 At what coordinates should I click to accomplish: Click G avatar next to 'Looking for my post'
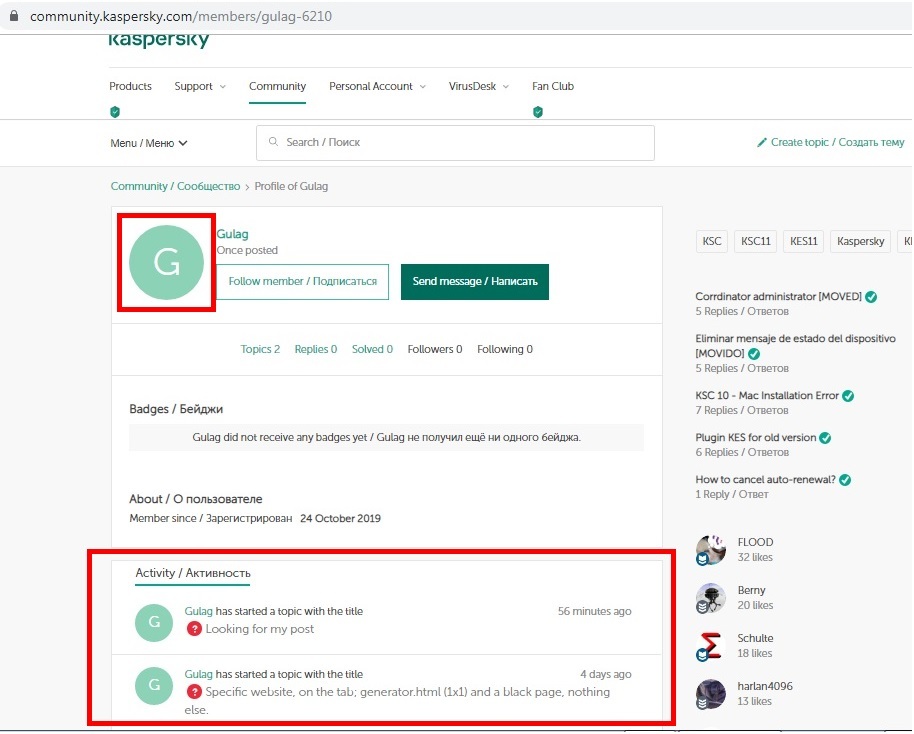pos(154,622)
